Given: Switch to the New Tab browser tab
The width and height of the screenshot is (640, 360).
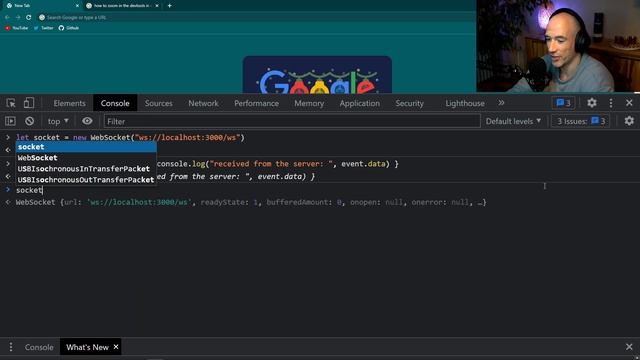Looking at the screenshot, I should click(41, 6).
